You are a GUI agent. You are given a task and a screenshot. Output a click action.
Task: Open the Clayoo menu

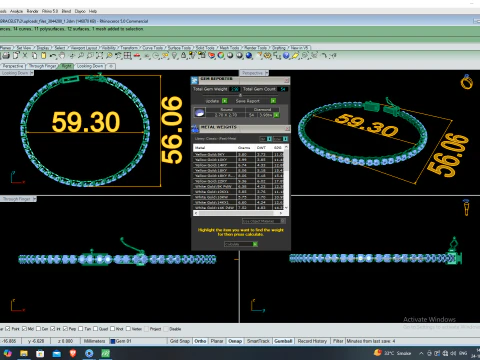click(80, 11)
